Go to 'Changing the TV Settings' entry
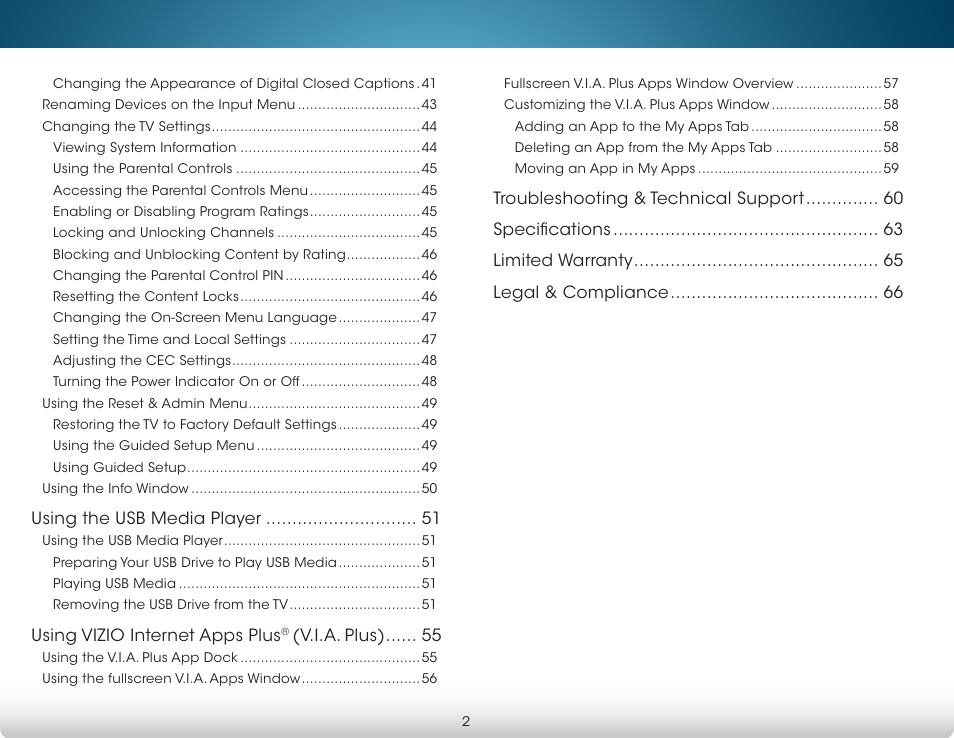 click(x=239, y=127)
